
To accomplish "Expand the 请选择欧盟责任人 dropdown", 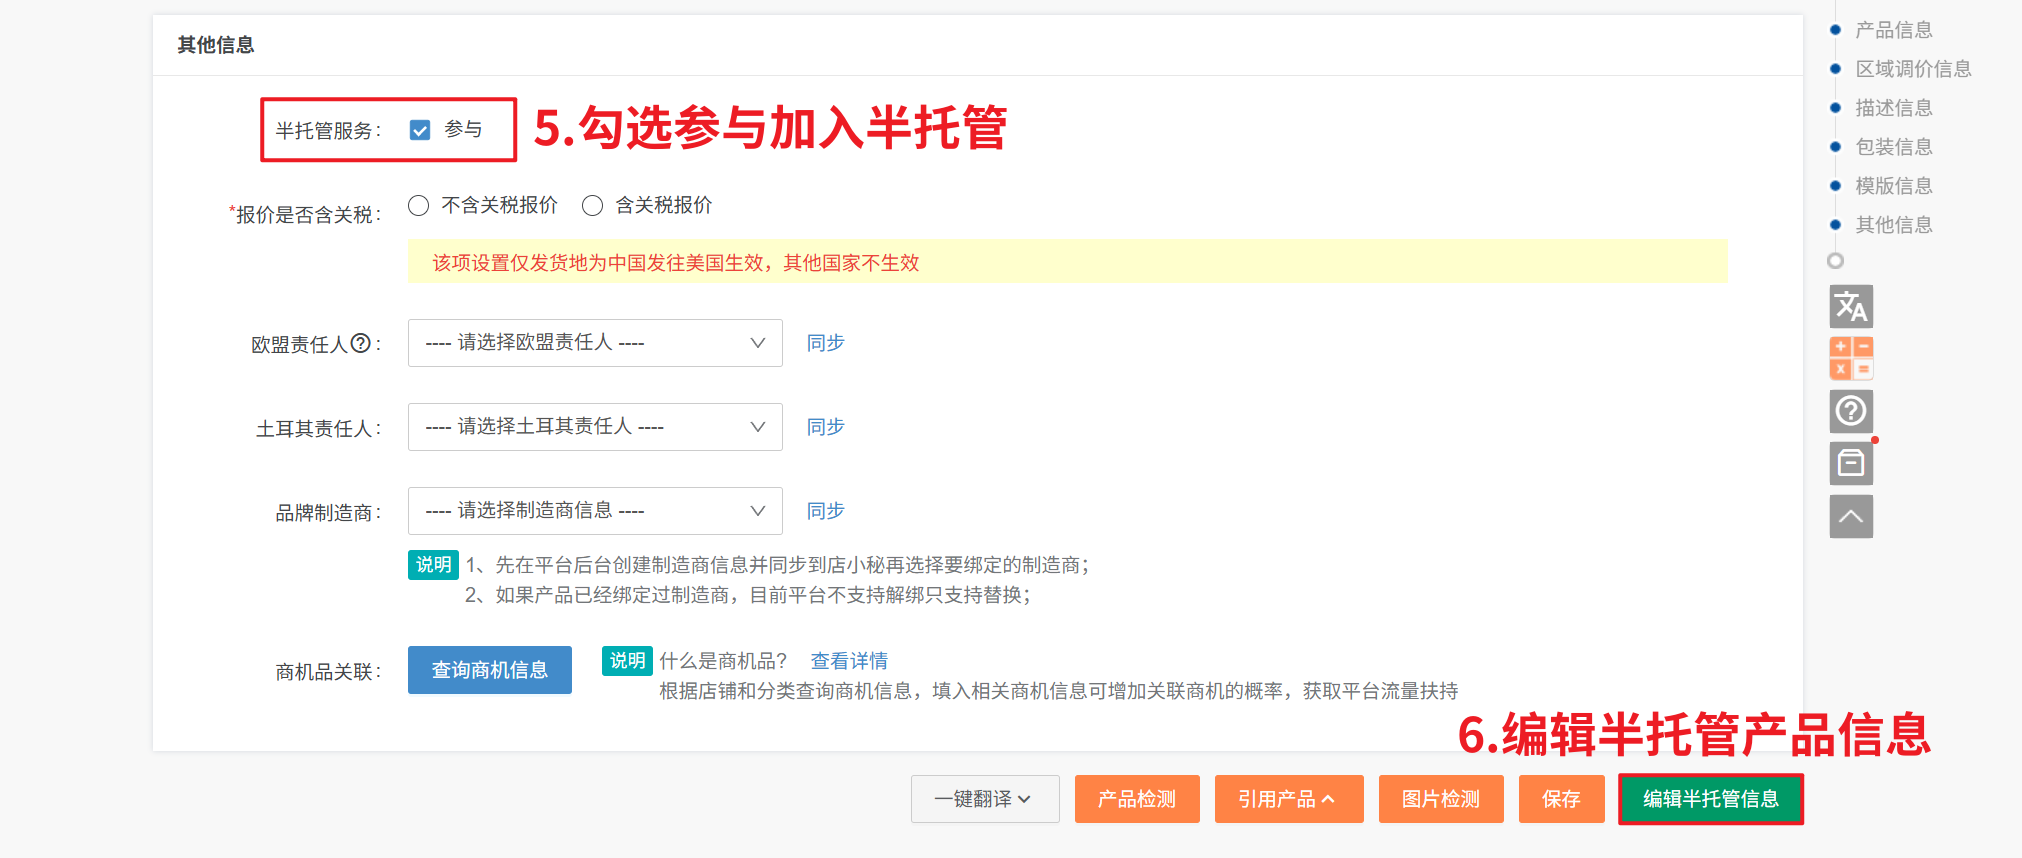I will click(x=594, y=343).
